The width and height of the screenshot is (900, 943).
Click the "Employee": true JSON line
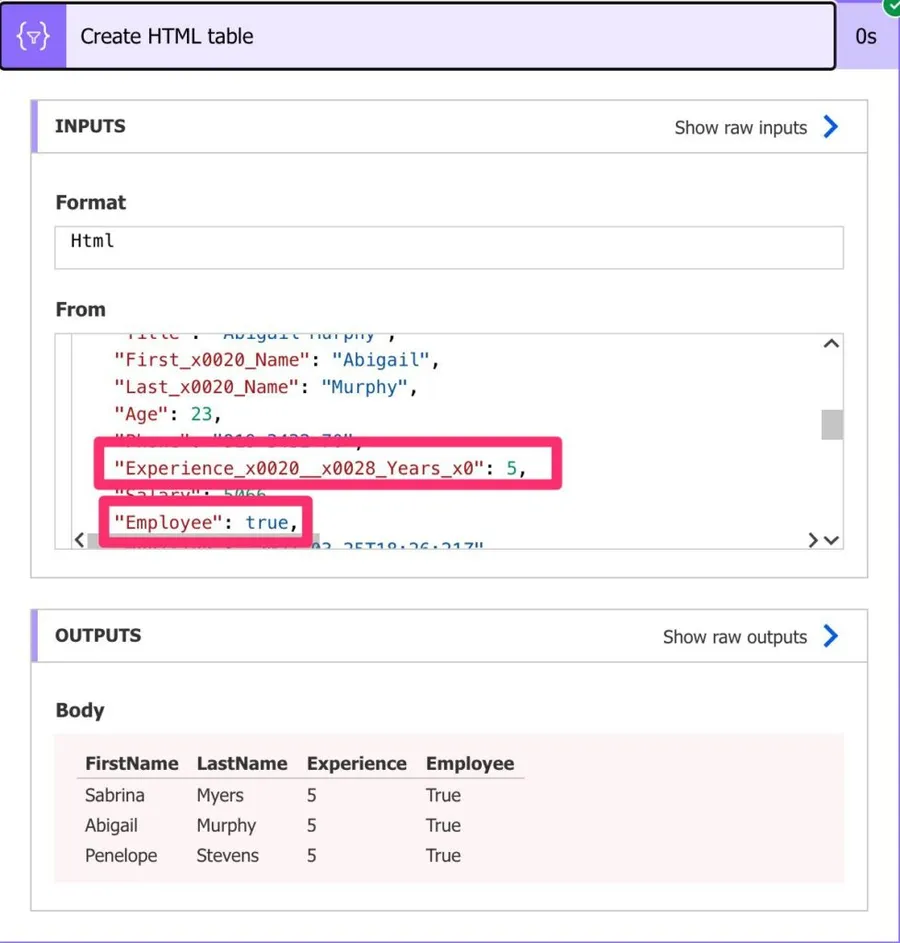pos(204,522)
